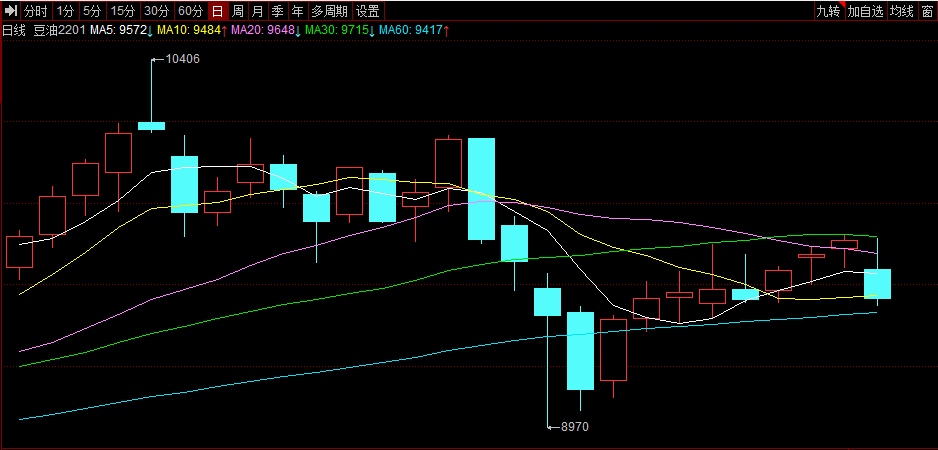Open the 多周期 multi-period view
938x450 pixels.
click(x=329, y=11)
